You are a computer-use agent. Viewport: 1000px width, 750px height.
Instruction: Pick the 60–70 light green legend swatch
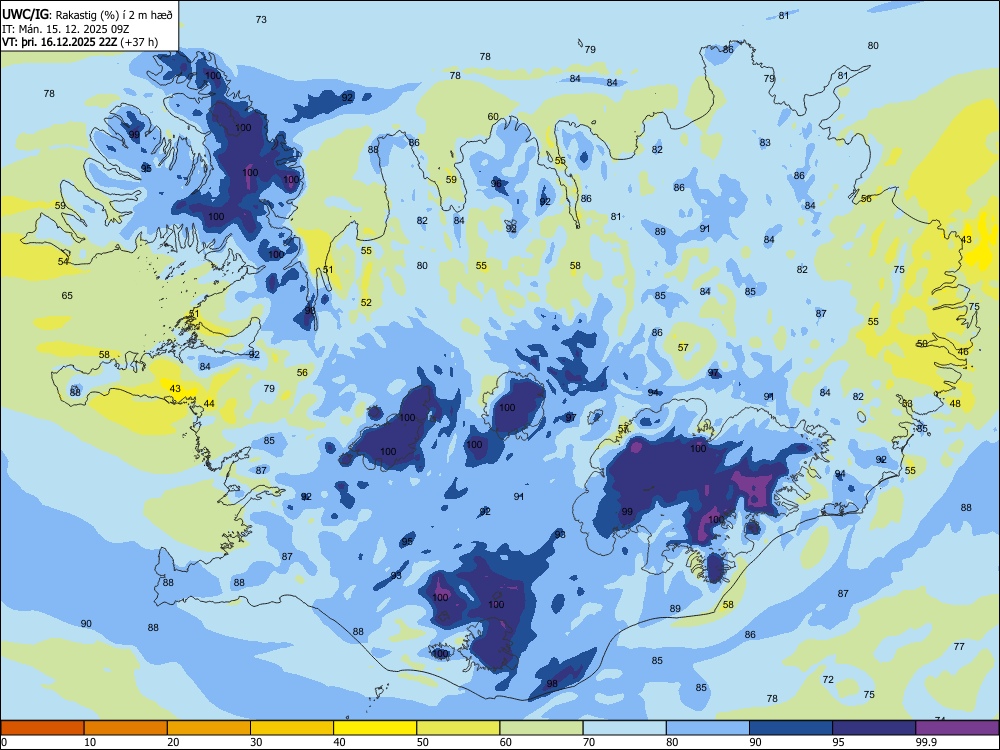point(541,728)
